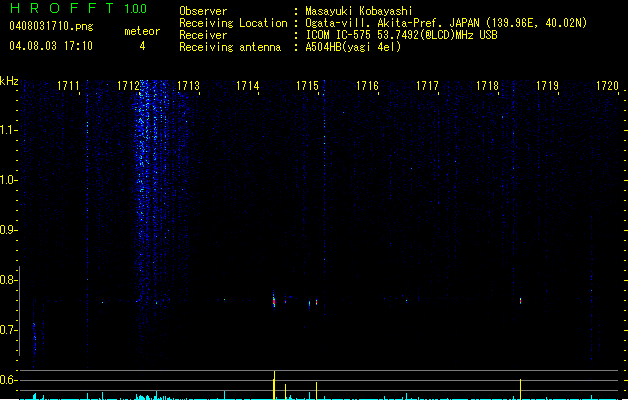Click the 1.0 kHz frequency label
629x400 pixels.
coord(8,180)
